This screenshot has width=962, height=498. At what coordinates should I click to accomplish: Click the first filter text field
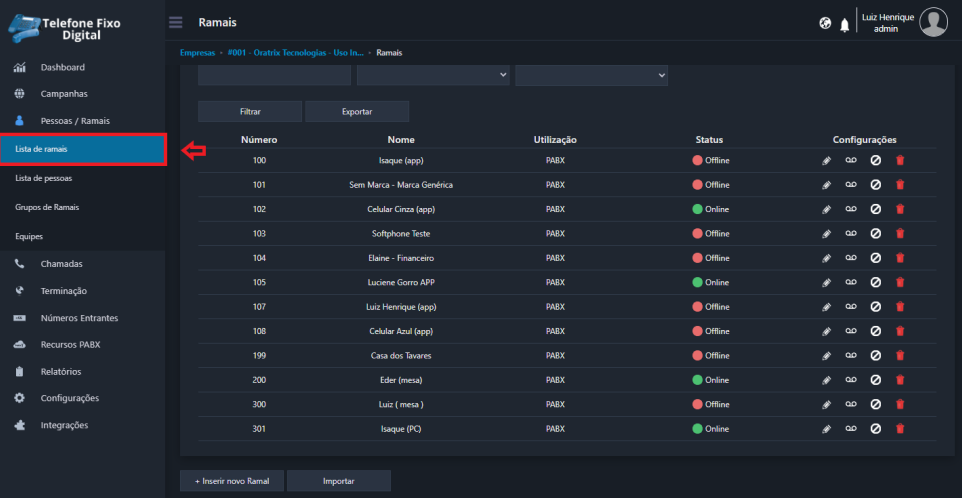(274, 75)
